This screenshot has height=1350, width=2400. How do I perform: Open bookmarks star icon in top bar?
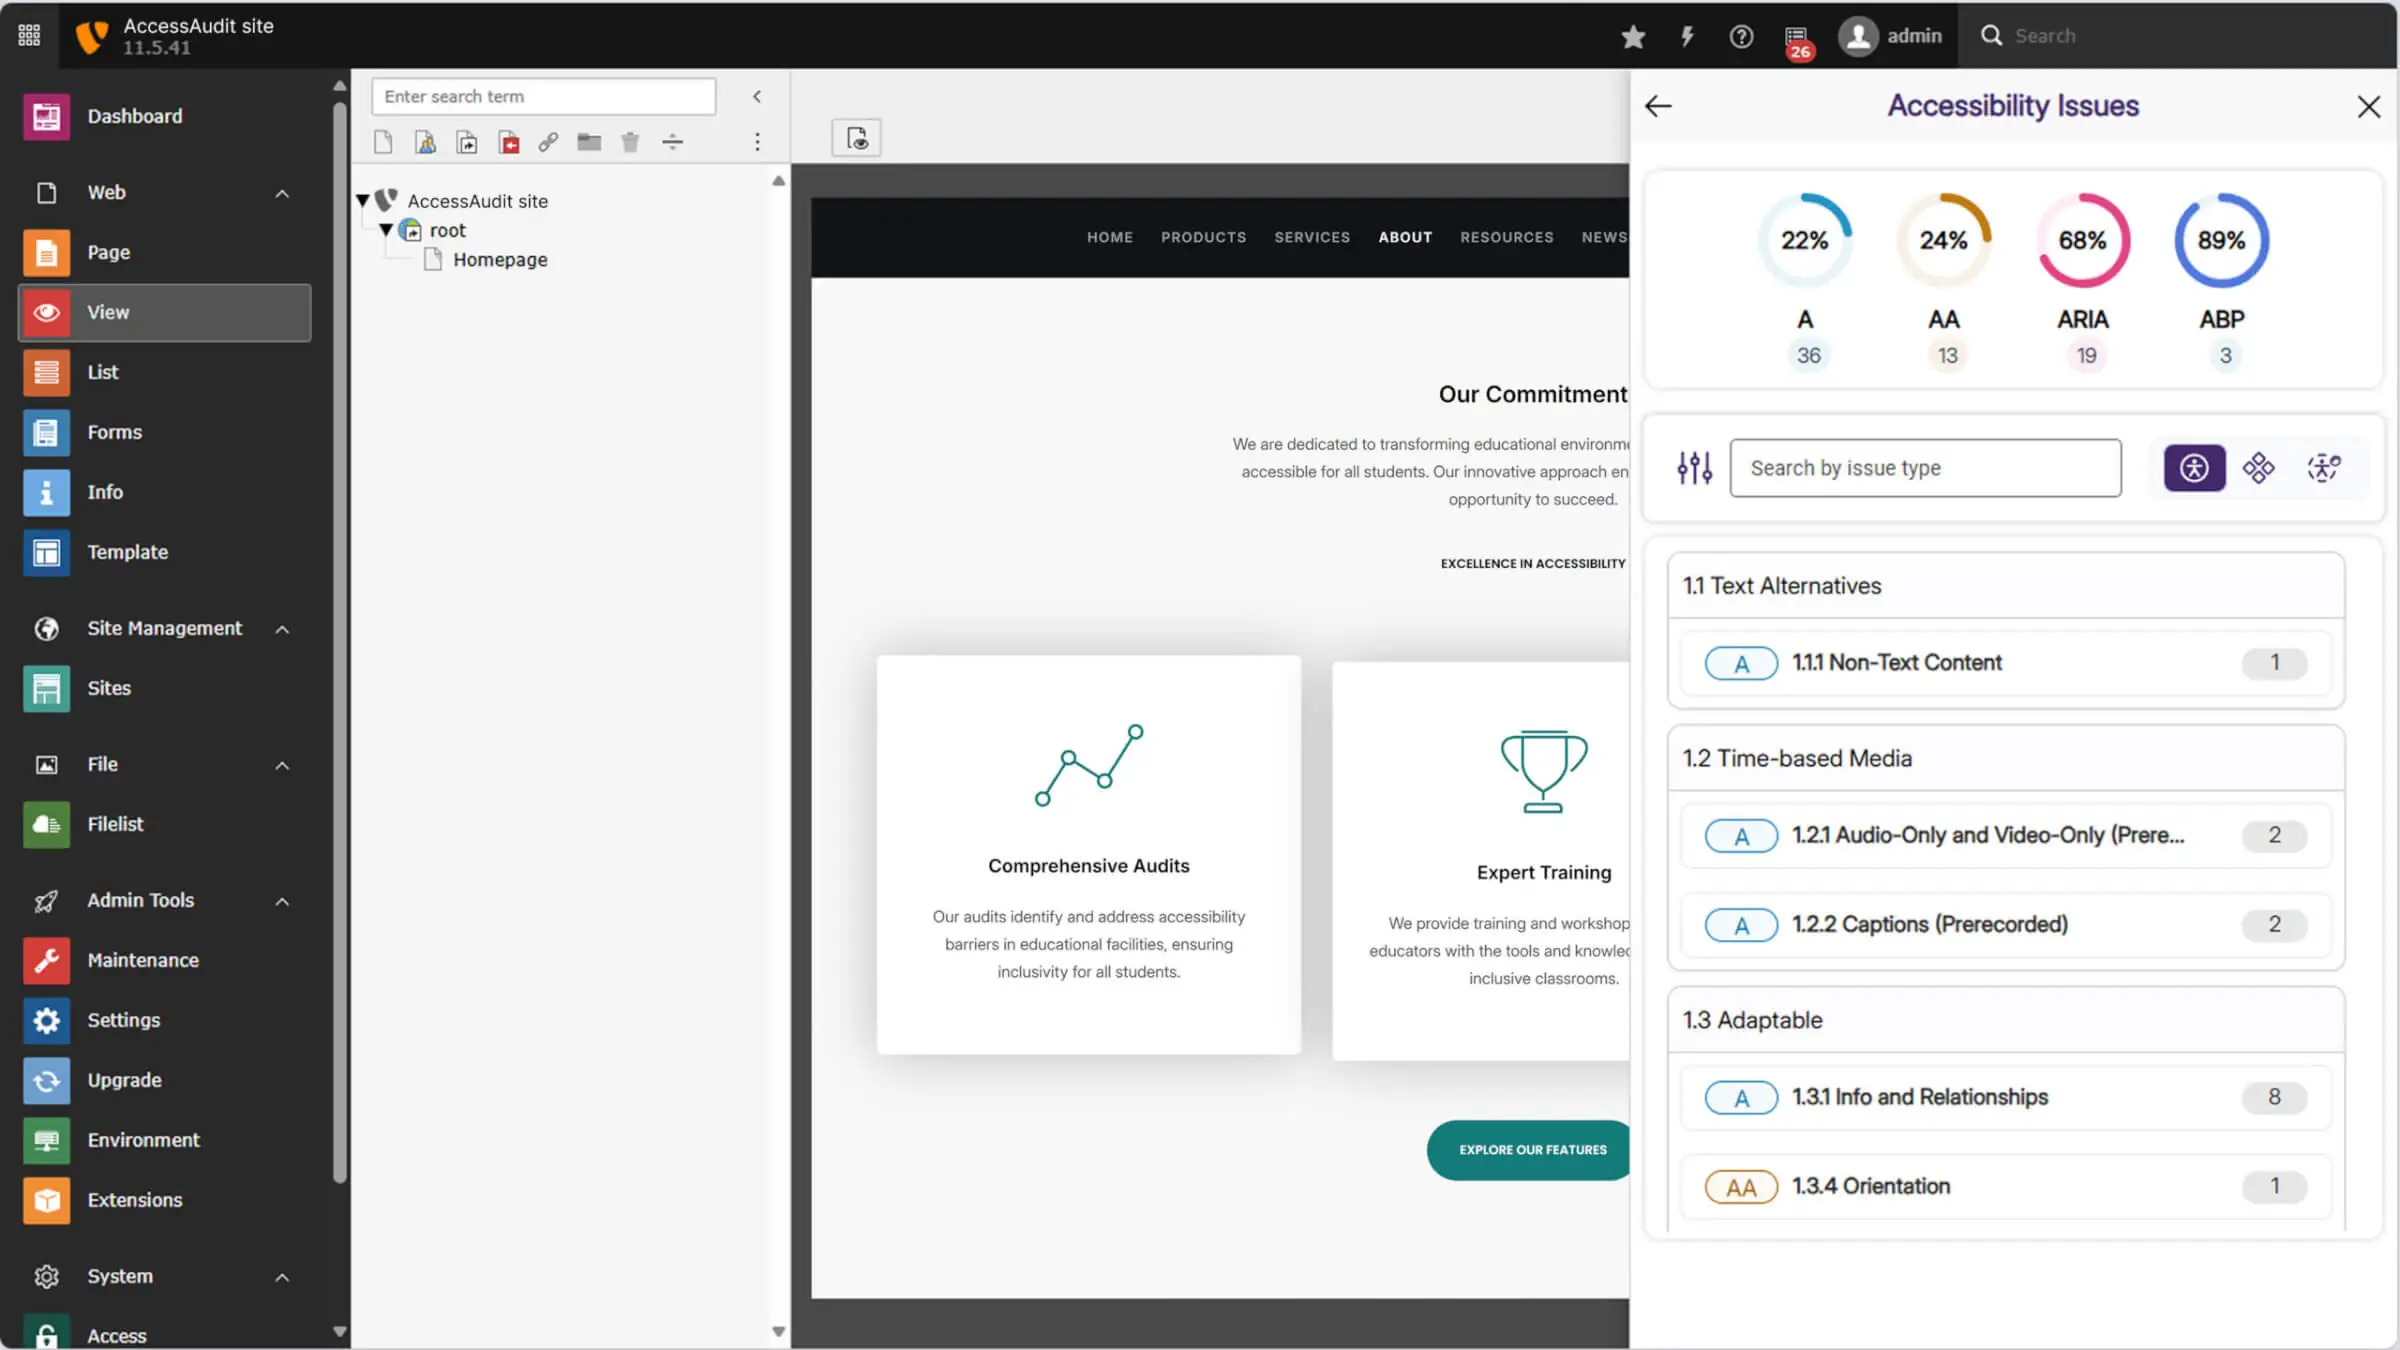[x=1633, y=36]
